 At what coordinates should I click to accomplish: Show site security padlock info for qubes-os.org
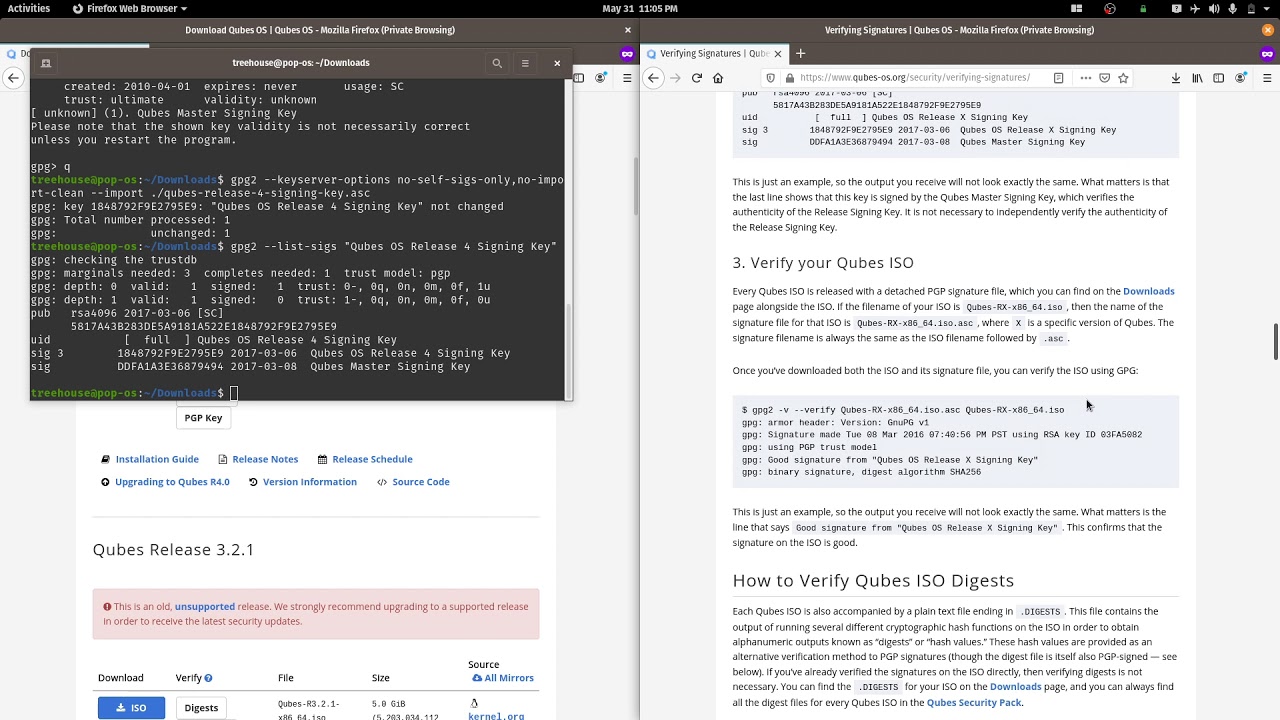click(789, 78)
